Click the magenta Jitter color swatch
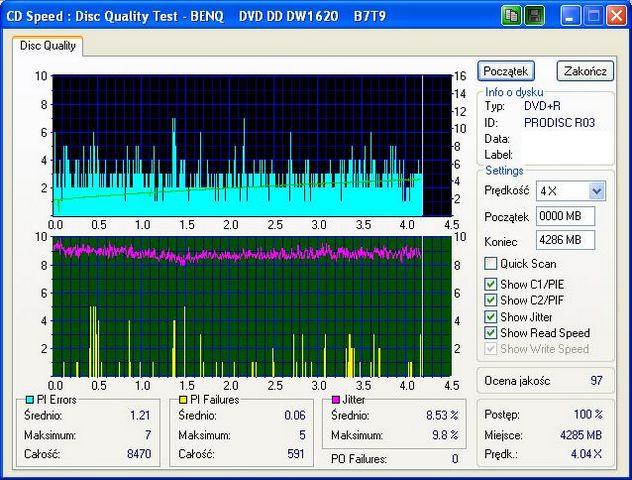 [335, 400]
